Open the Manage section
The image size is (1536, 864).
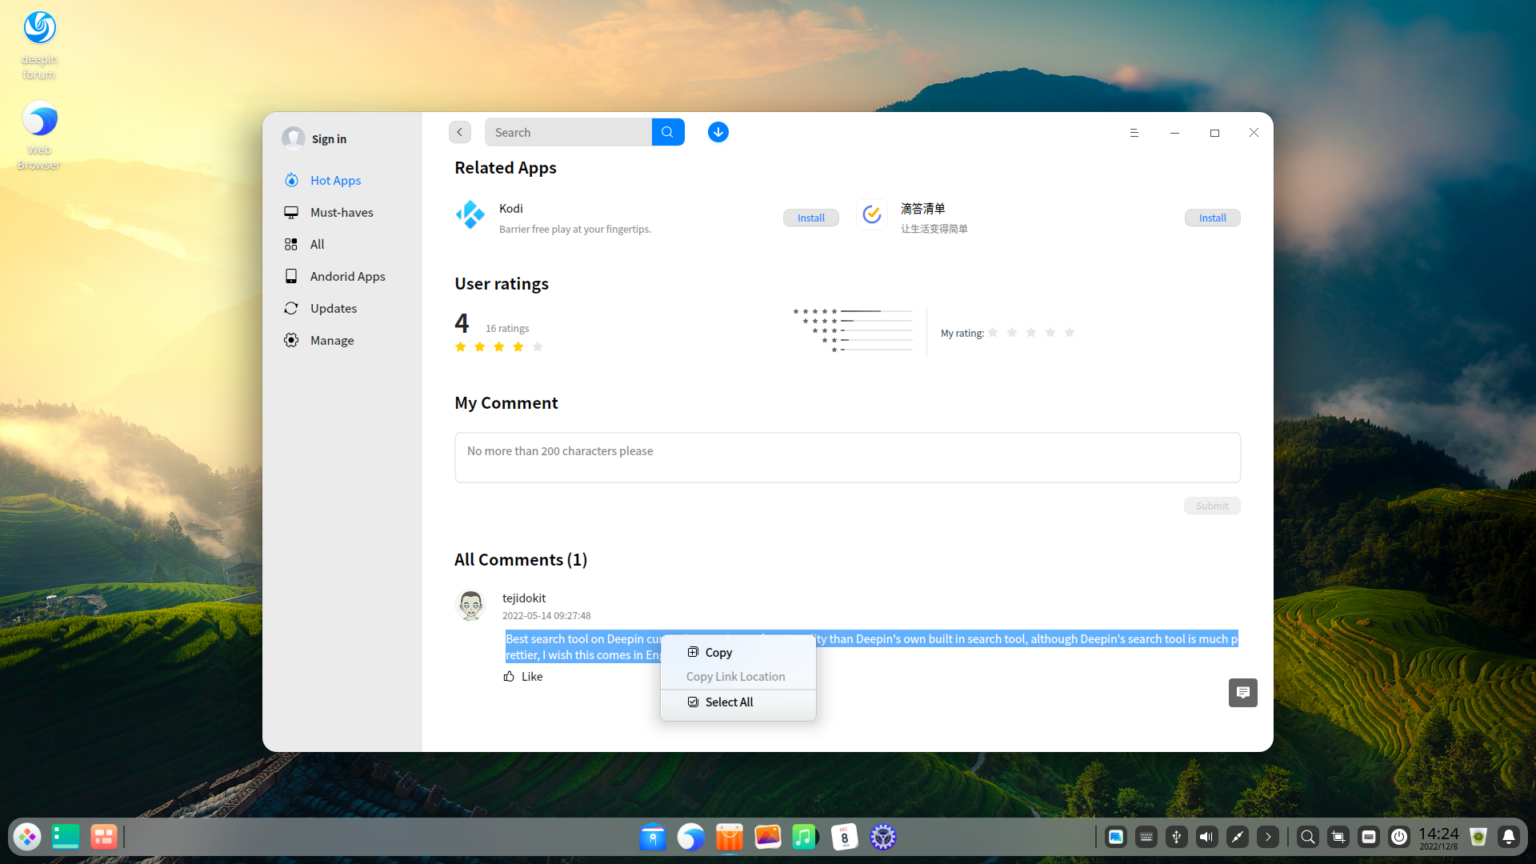(x=330, y=340)
